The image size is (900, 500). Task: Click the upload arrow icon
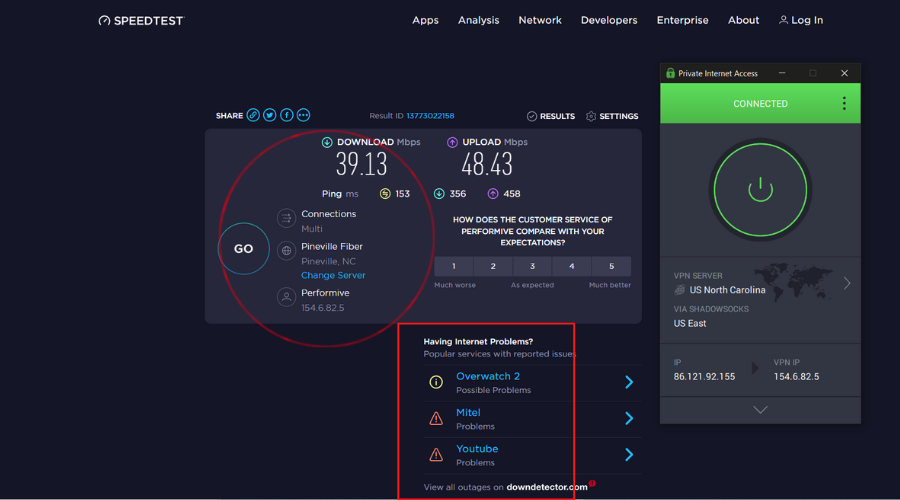click(x=452, y=142)
